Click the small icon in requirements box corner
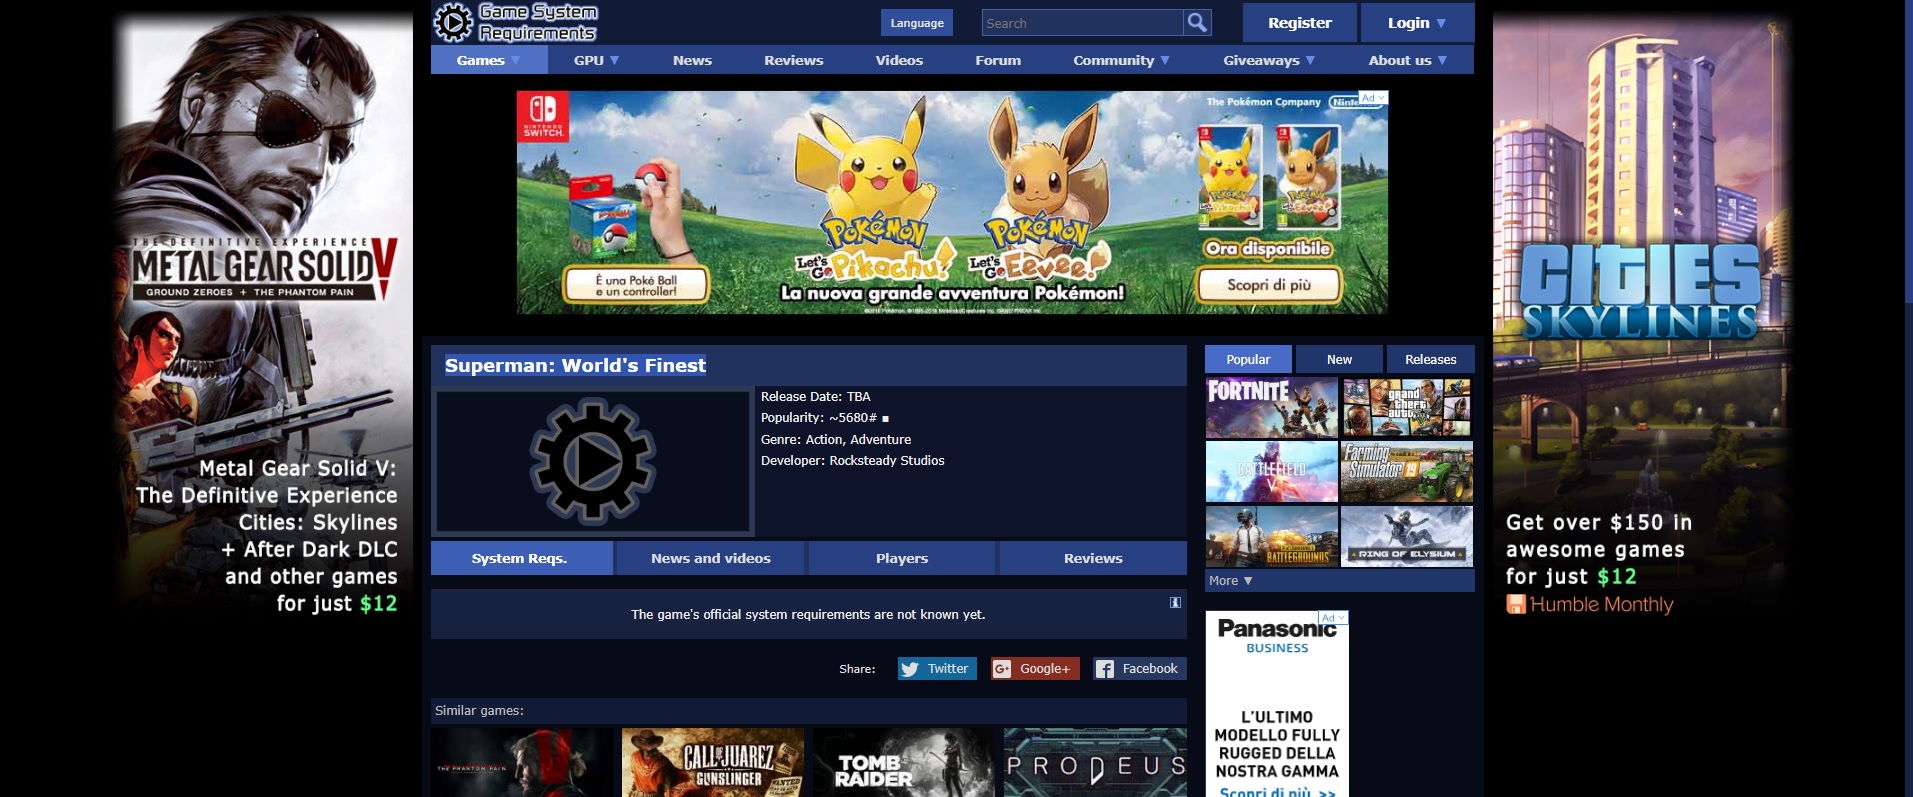 pos(1175,602)
